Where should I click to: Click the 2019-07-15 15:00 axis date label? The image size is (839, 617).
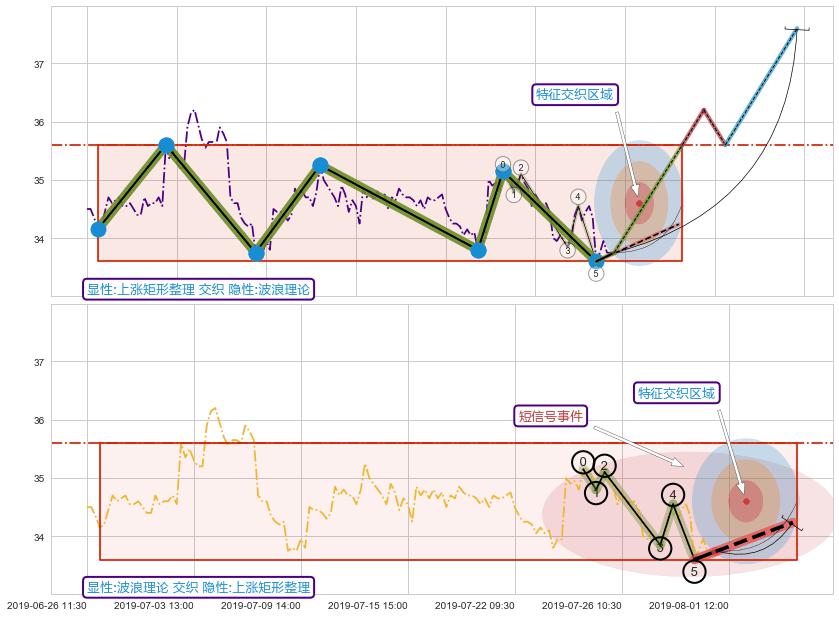[367, 605]
